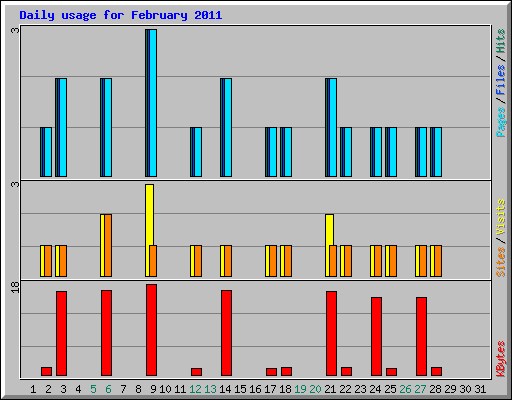Select day label 9 on the axis

(x=153, y=389)
